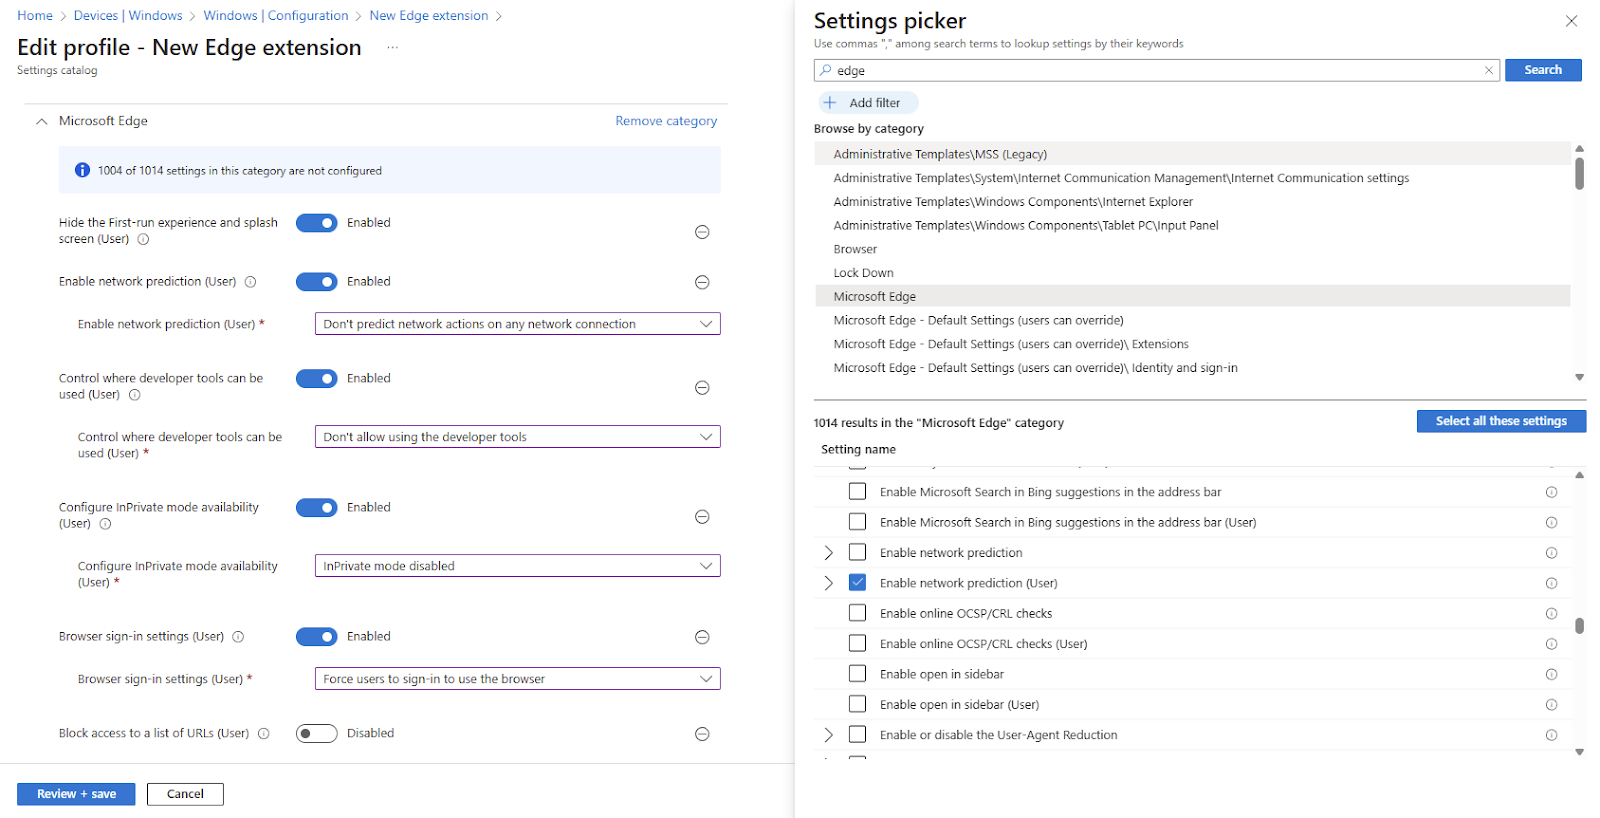Viewport: 1600px width, 818px height.
Task: Open Windows | Configuration breadcrumb
Action: point(276,16)
